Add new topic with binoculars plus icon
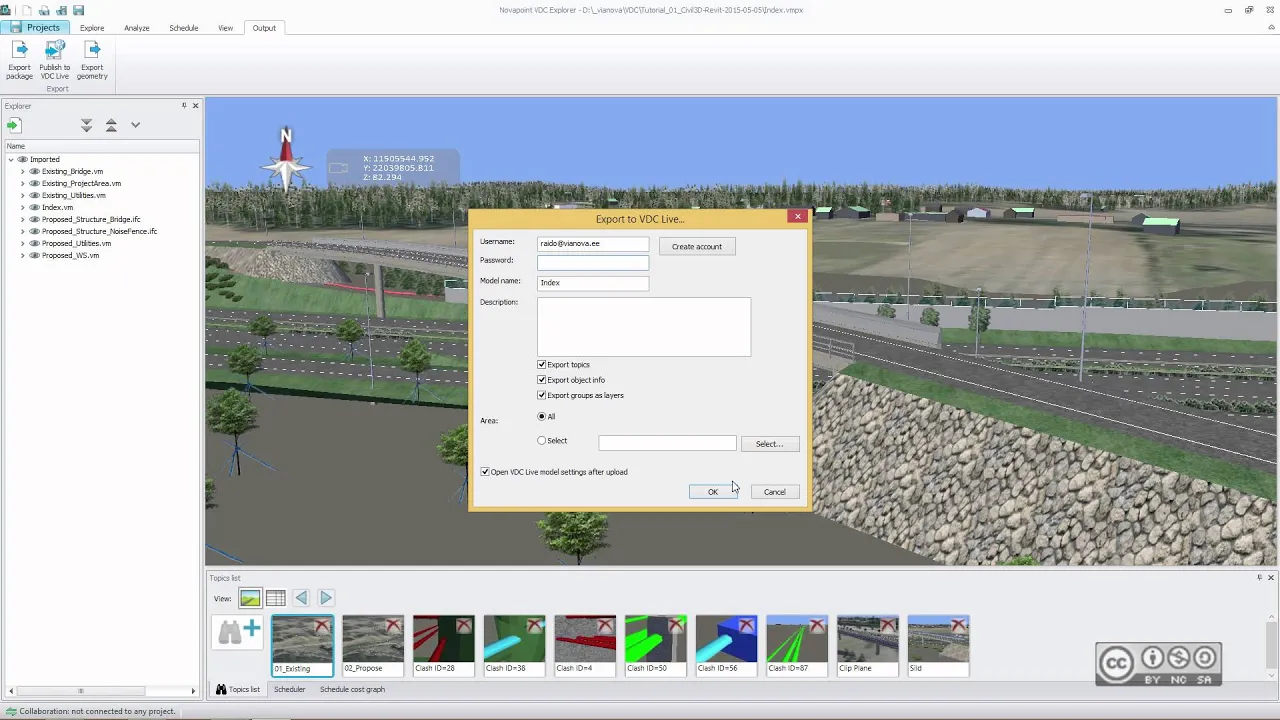 239,631
